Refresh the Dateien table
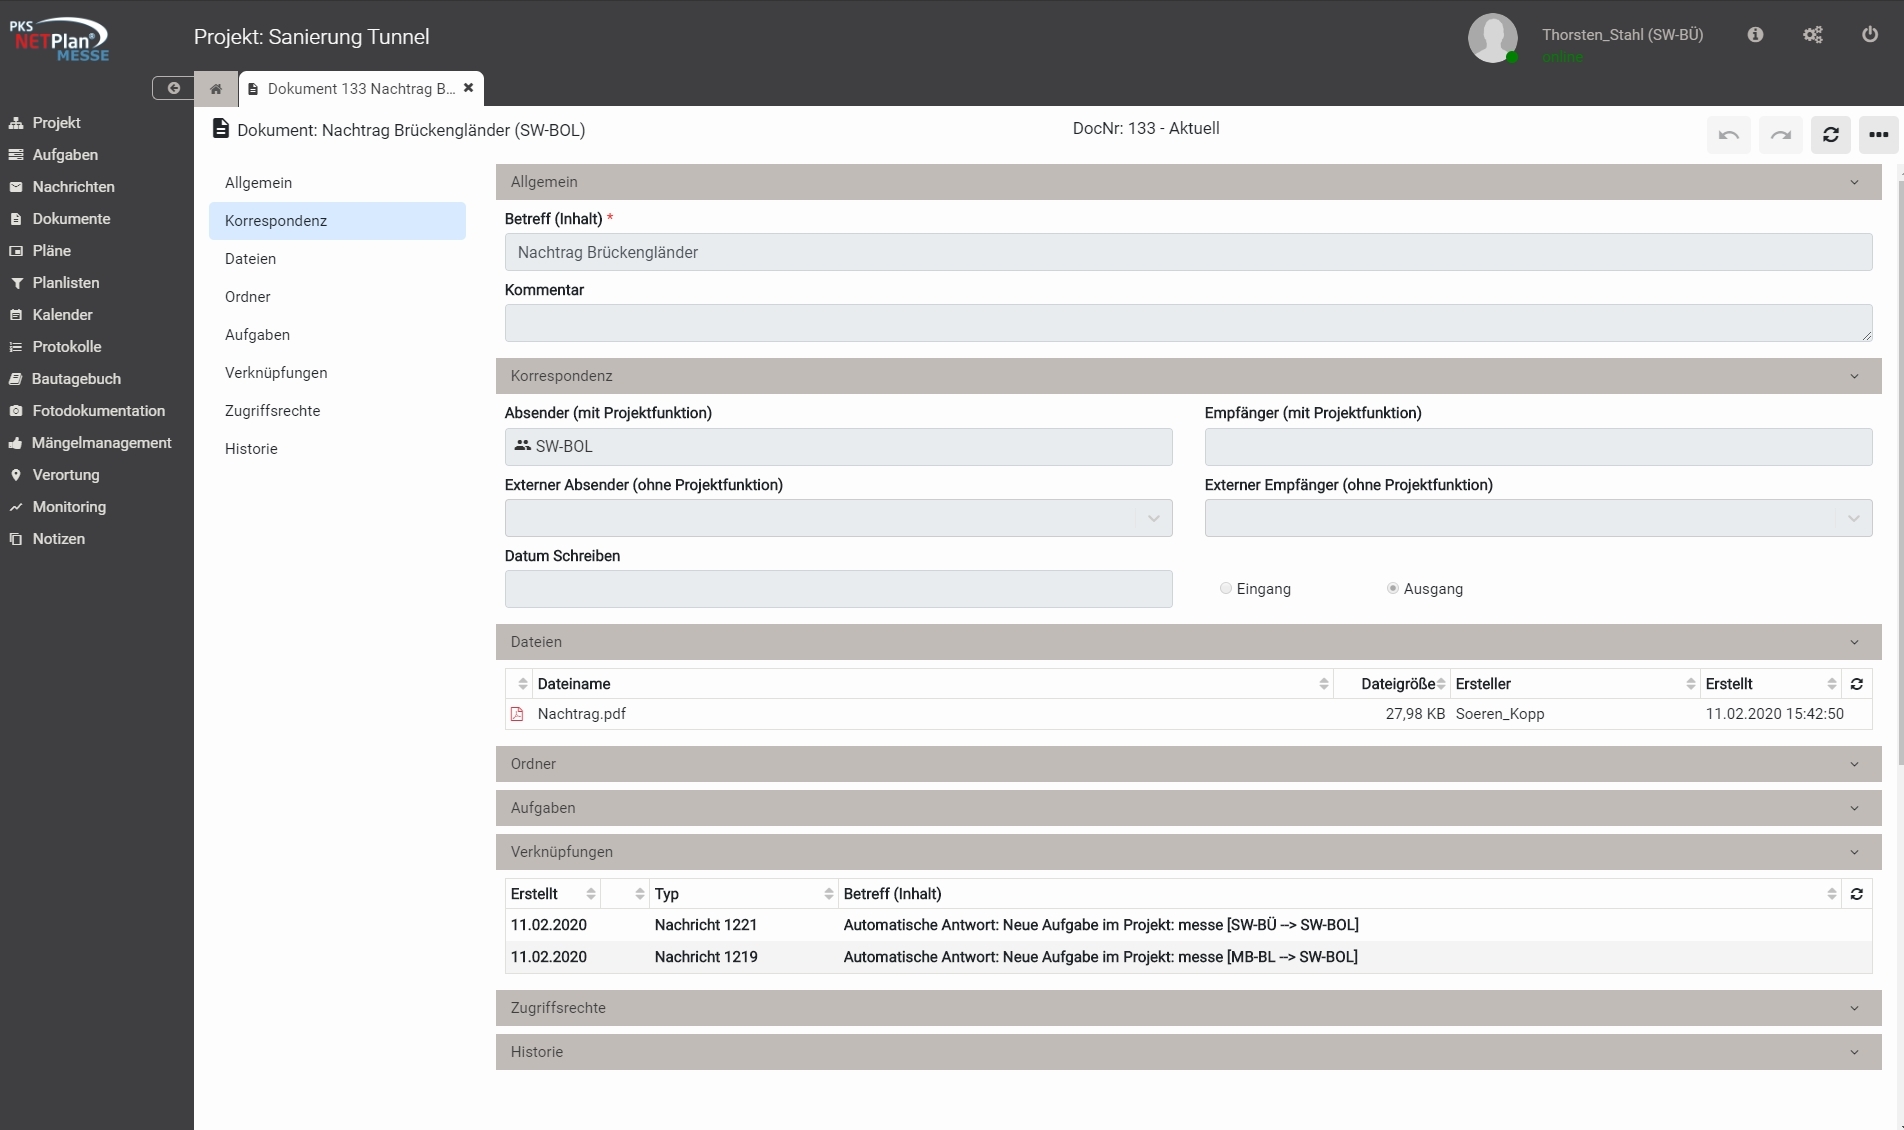1904x1130 pixels. point(1857,684)
